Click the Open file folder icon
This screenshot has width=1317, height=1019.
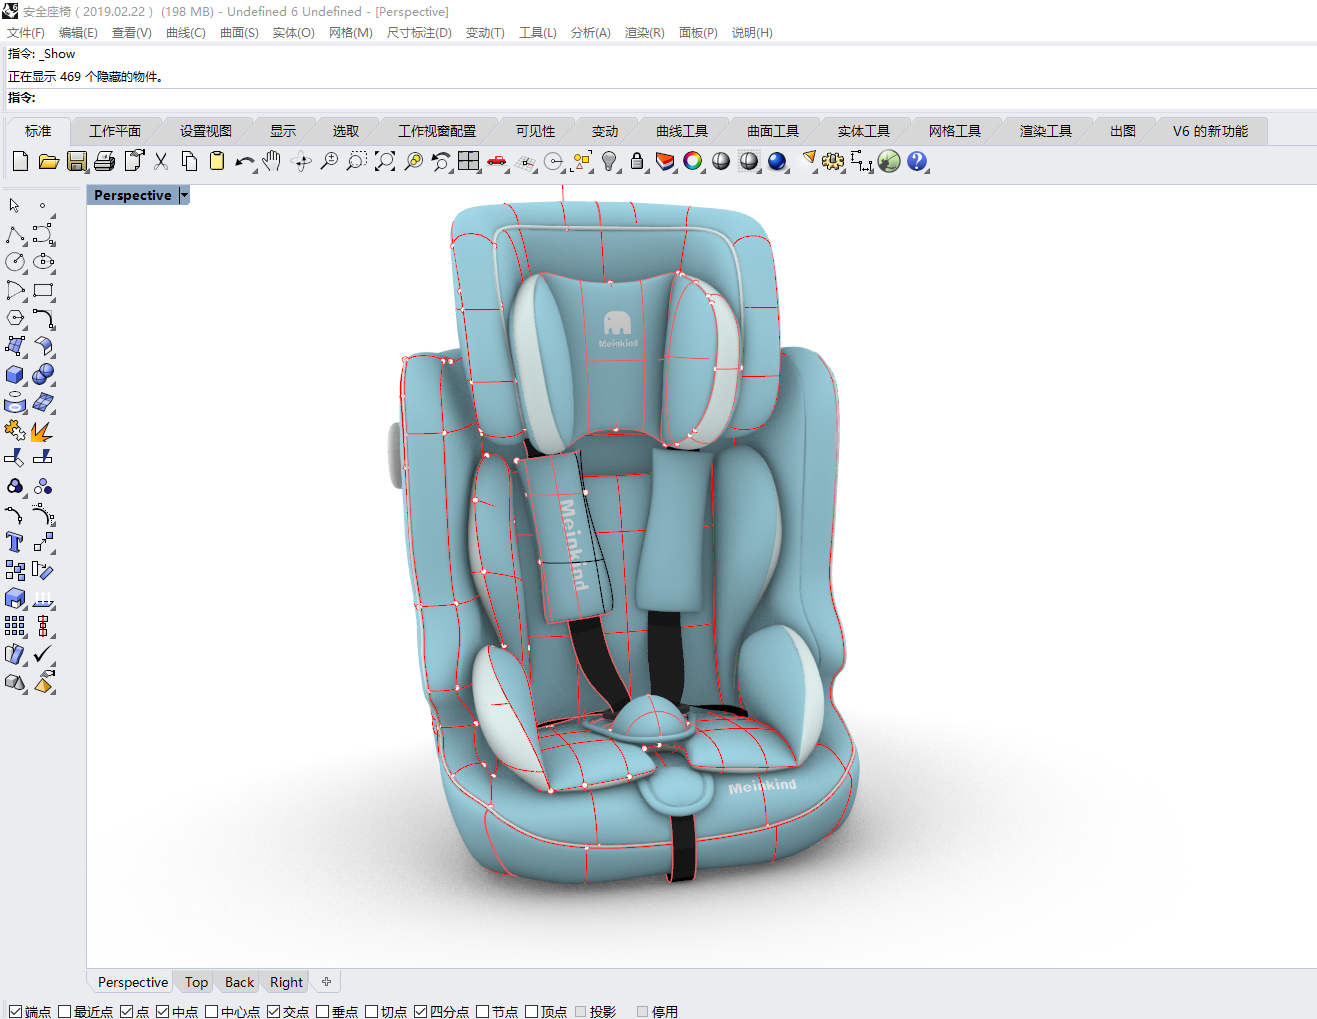48,161
